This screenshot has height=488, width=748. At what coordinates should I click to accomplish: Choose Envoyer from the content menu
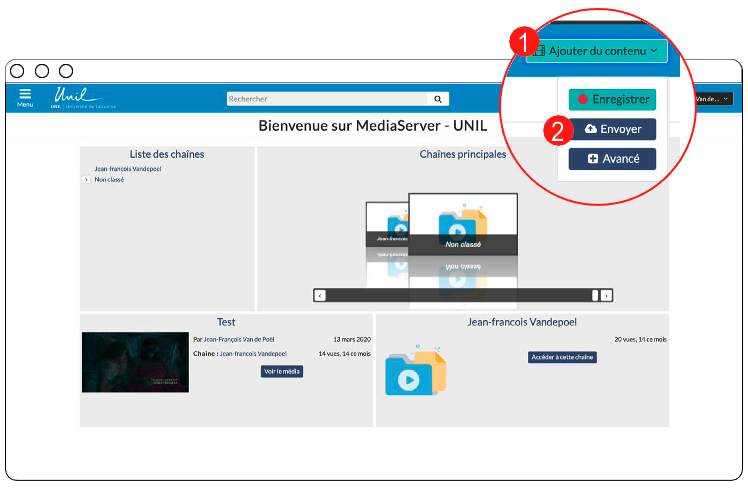pyautogui.click(x=612, y=129)
